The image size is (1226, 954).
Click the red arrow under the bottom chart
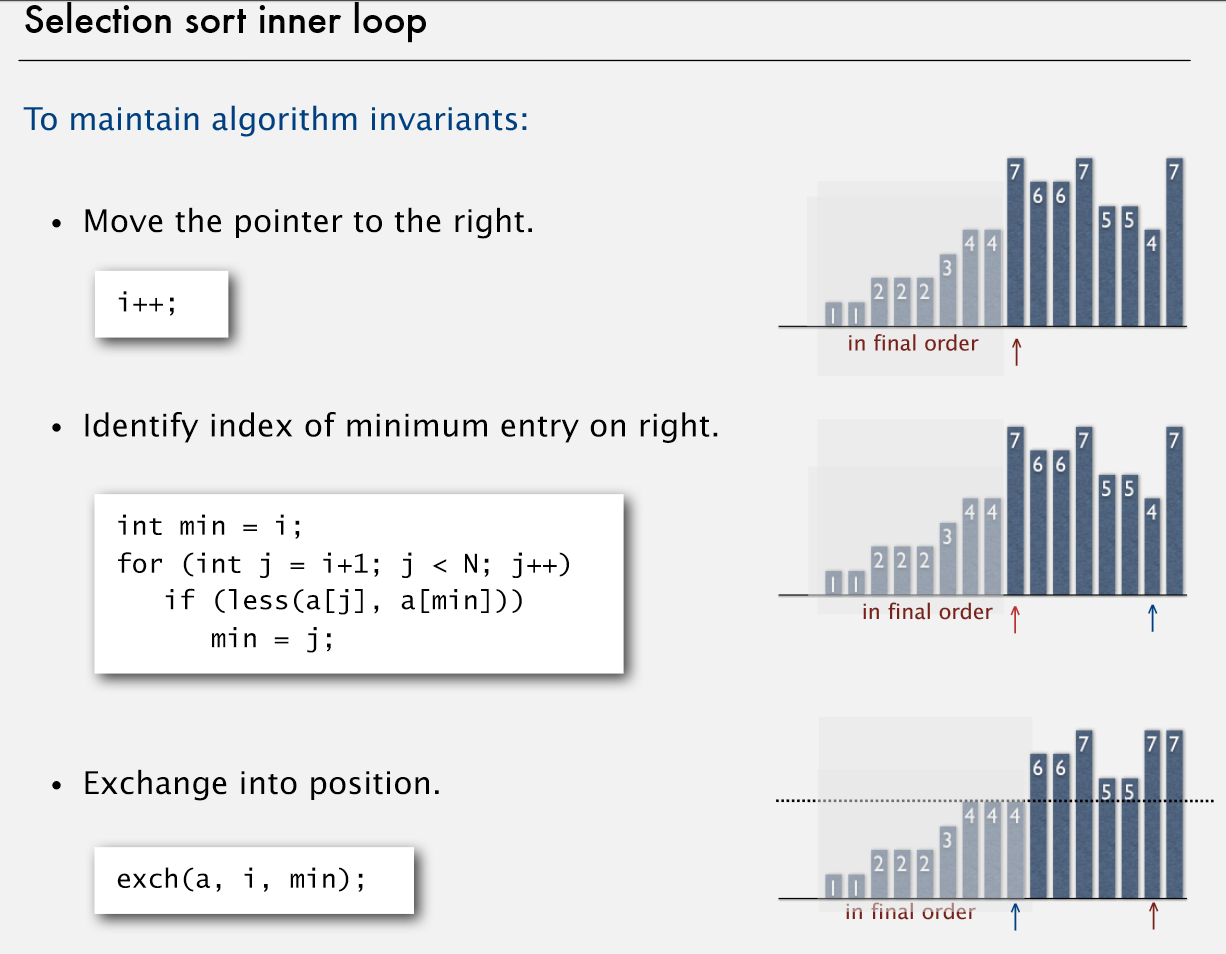pyautogui.click(x=1153, y=916)
